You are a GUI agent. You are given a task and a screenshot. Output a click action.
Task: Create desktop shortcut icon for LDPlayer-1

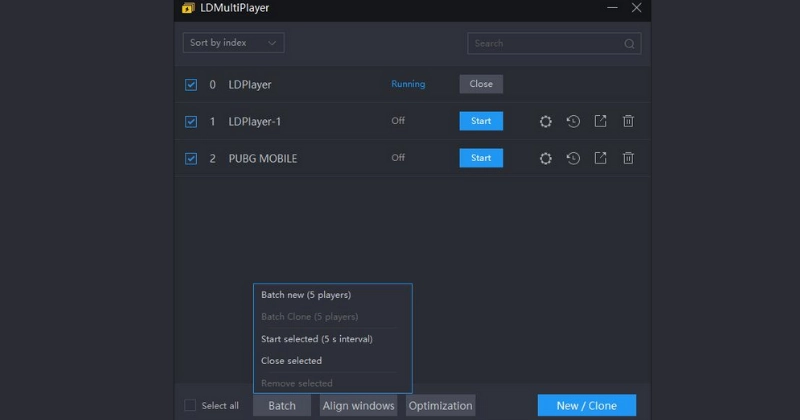coord(600,121)
